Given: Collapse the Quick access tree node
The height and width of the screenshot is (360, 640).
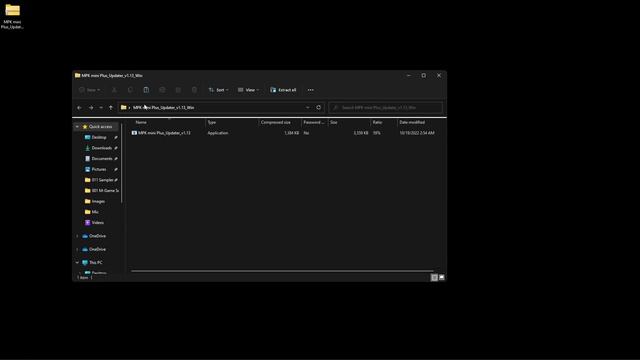Looking at the screenshot, I should (x=77, y=127).
